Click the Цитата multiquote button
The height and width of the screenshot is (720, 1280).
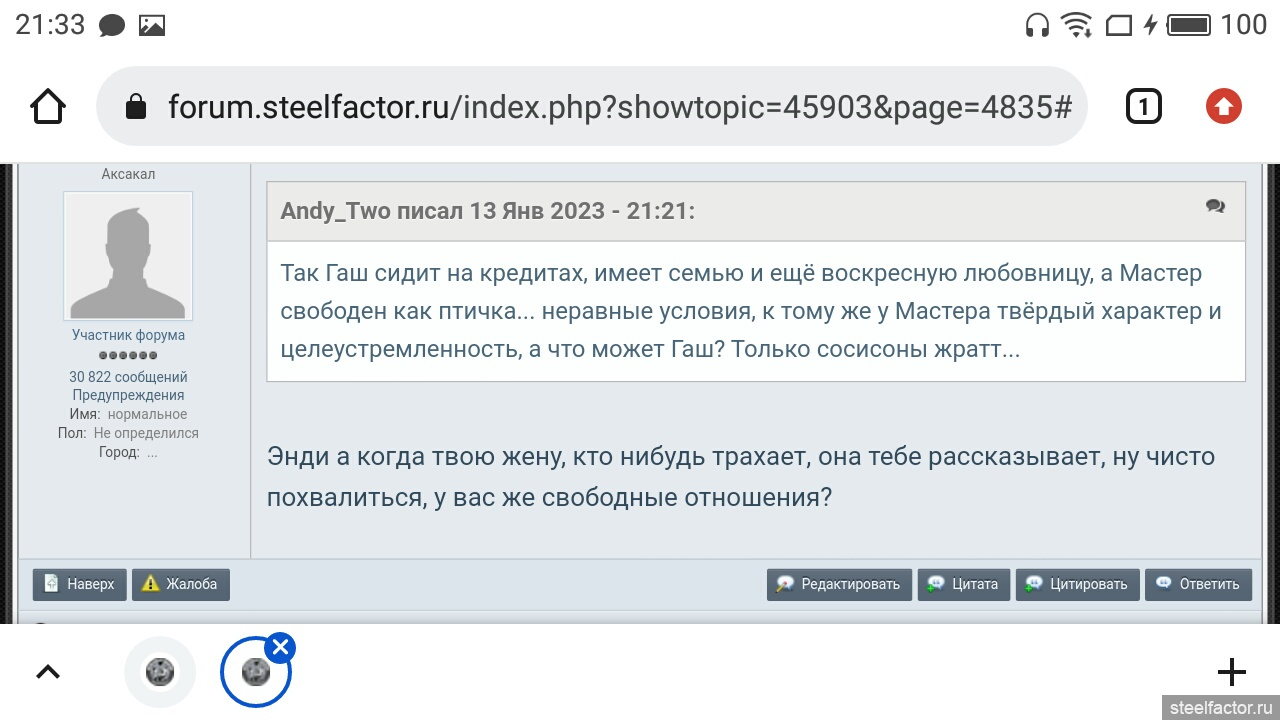(x=963, y=584)
